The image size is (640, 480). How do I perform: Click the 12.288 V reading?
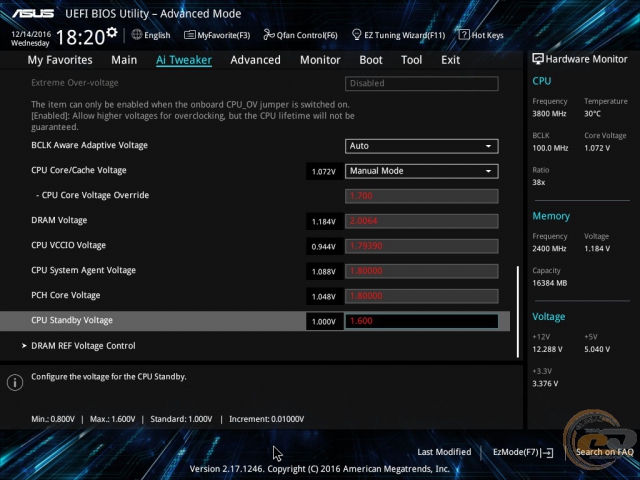click(547, 349)
